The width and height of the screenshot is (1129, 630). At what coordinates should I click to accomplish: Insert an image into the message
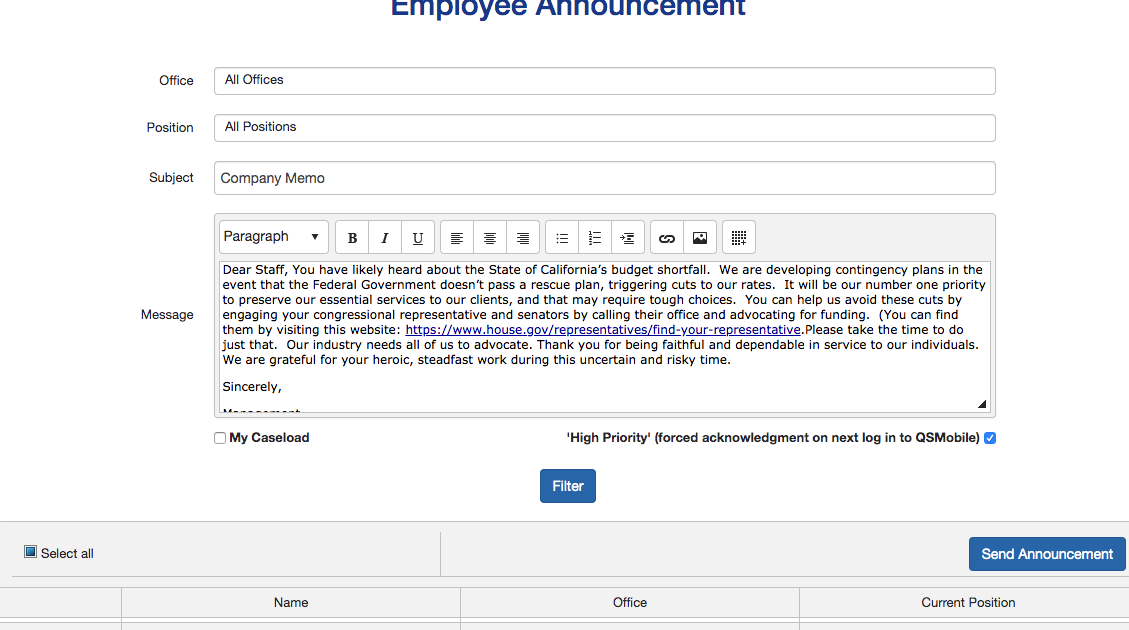point(700,238)
